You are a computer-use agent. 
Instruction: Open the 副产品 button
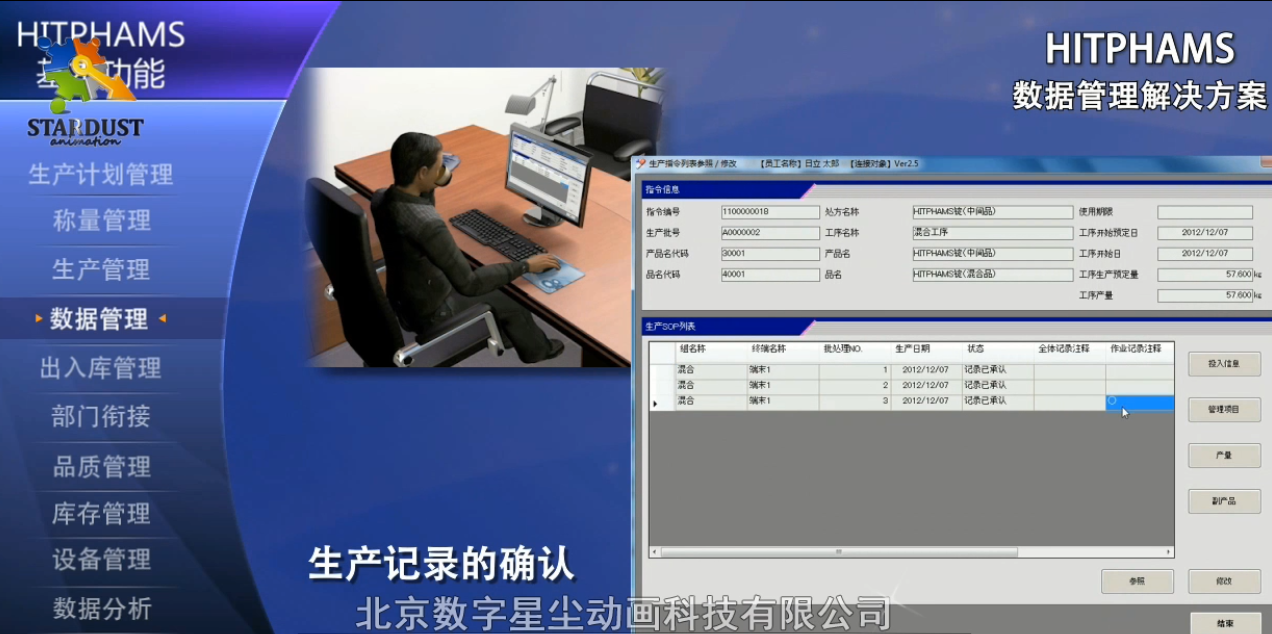tap(1224, 501)
